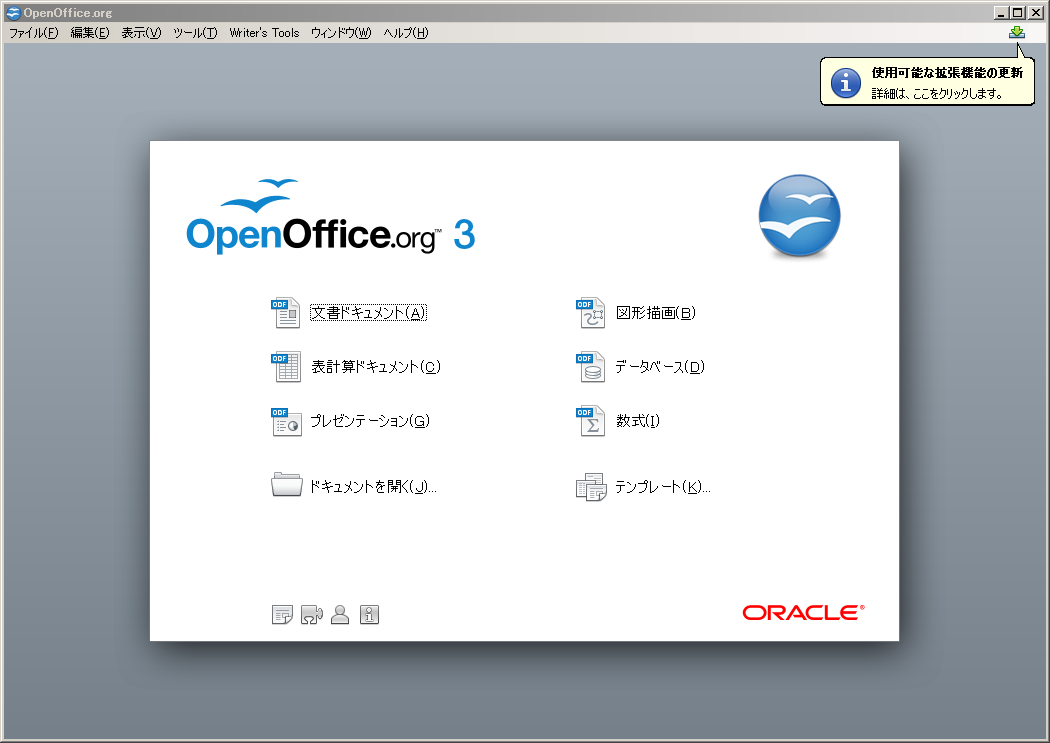Create new 数式(I)
This screenshot has width=1050, height=743.
click(638, 421)
